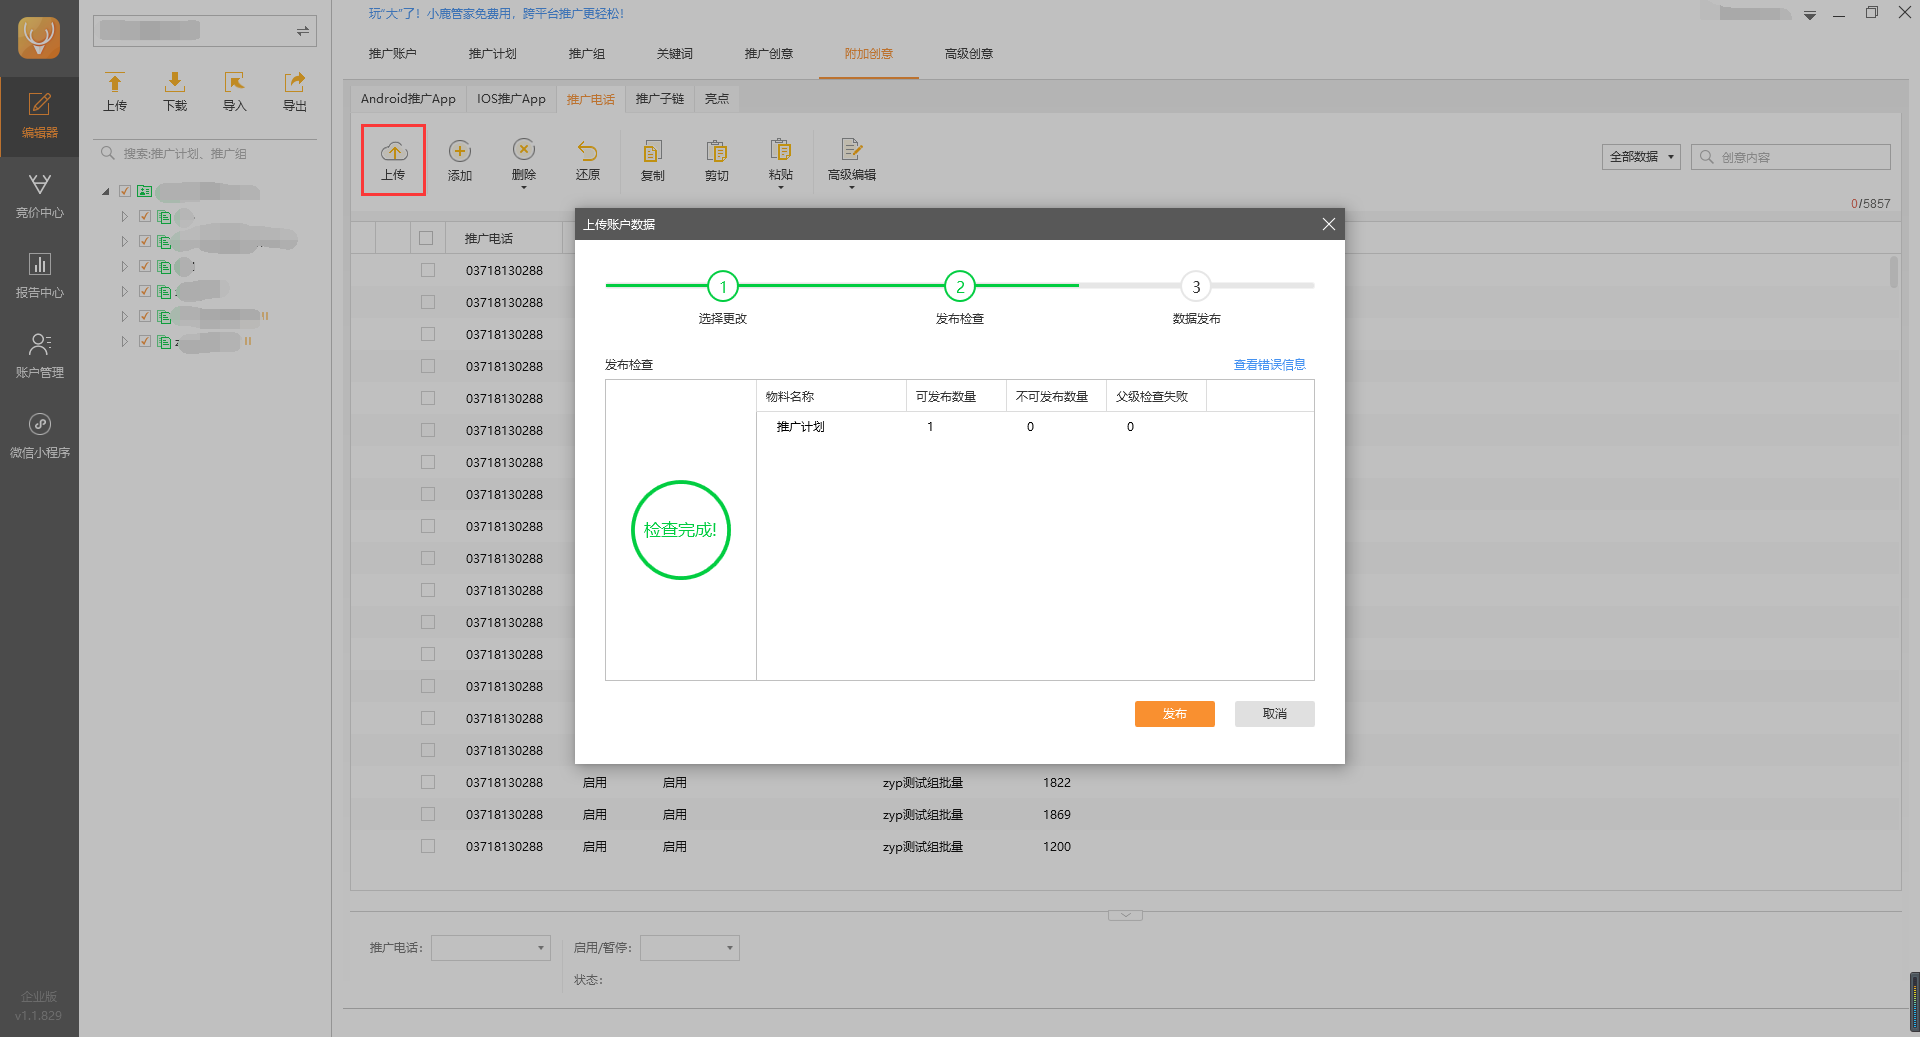The image size is (1920, 1037).
Task: Open the 编辑器 editor sidebar section
Action: pyautogui.click(x=39, y=116)
